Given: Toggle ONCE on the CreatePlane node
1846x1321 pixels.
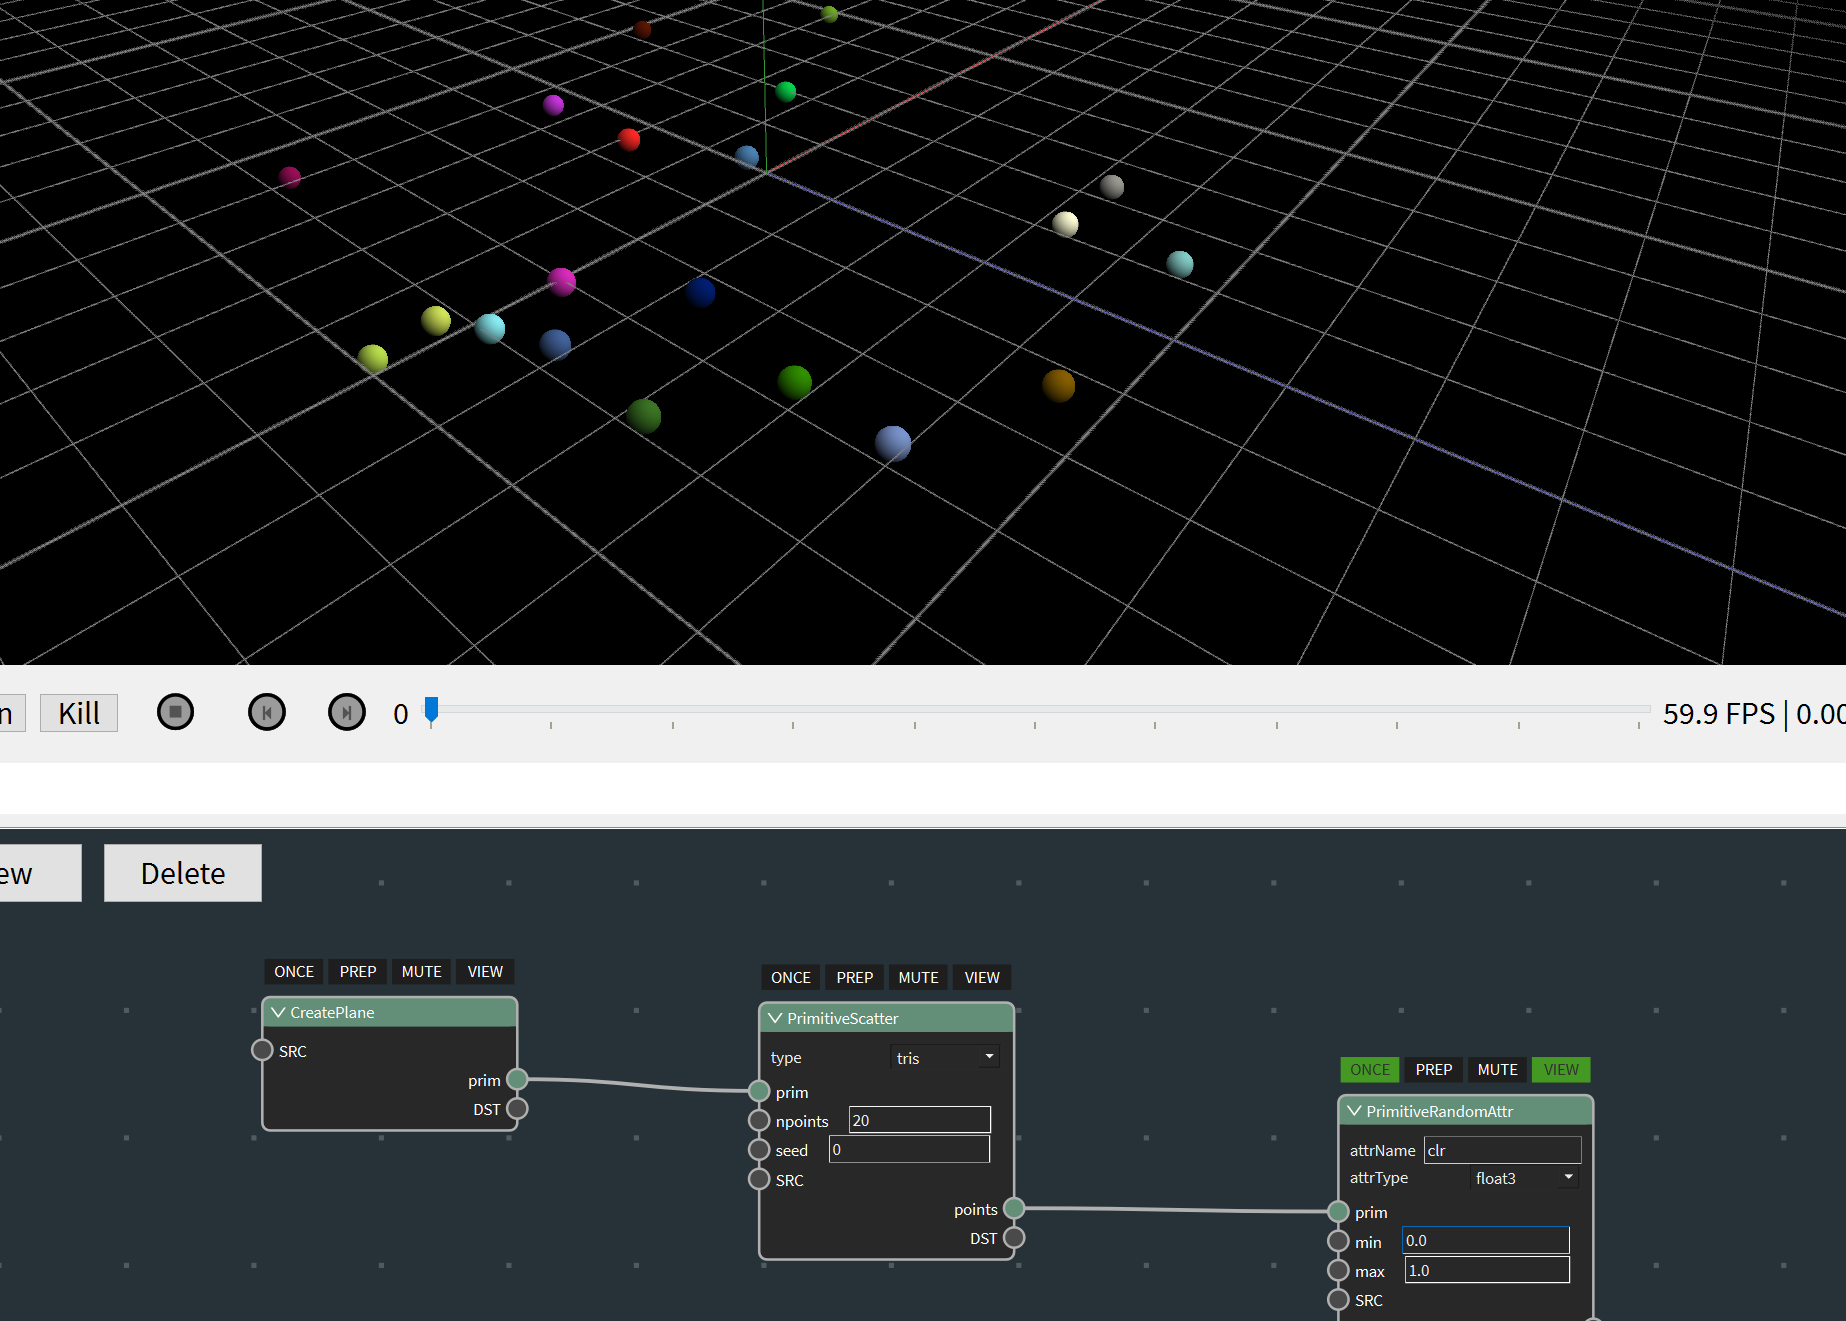Looking at the screenshot, I should (x=294, y=972).
